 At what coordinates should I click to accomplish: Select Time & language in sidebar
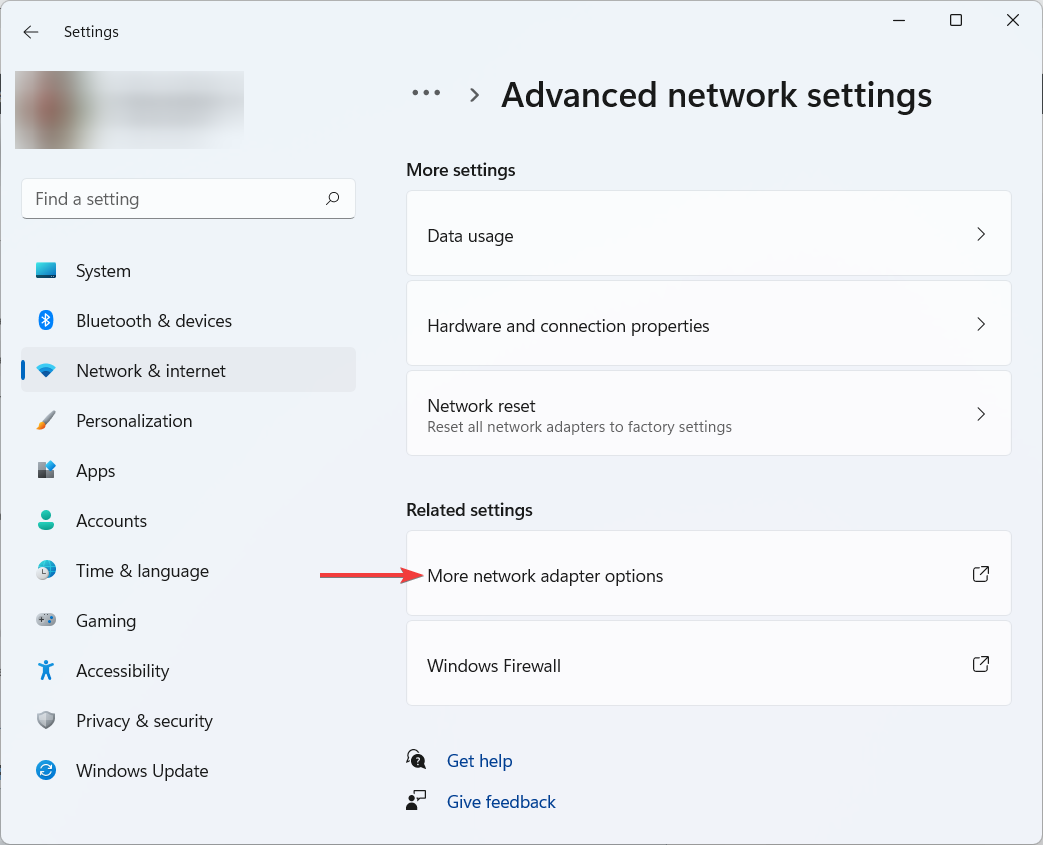click(x=142, y=571)
